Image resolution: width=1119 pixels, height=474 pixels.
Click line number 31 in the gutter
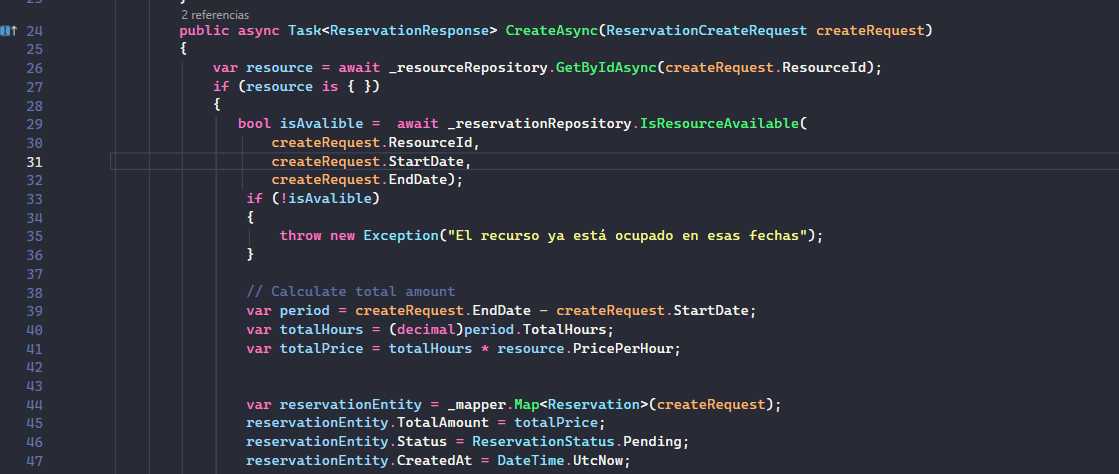pyautogui.click(x=34, y=162)
